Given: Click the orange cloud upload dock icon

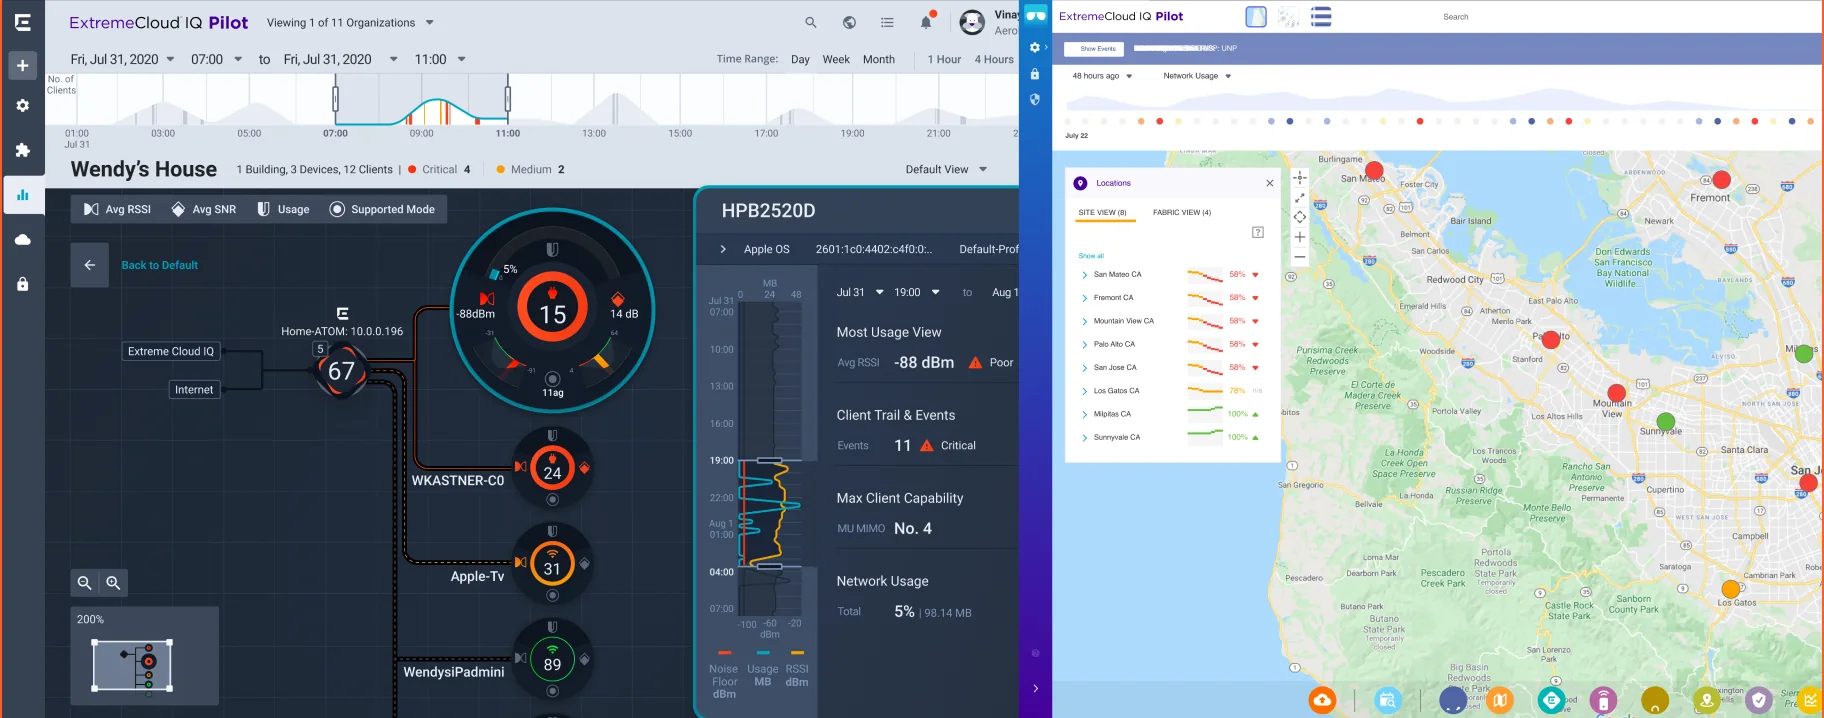Looking at the screenshot, I should 1322,700.
